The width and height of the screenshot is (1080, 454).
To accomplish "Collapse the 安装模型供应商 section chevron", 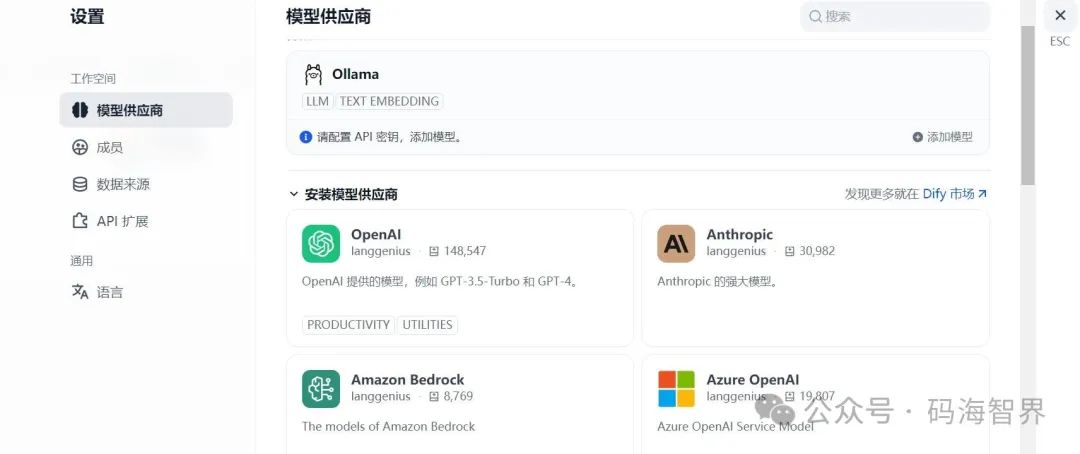I will click(x=294, y=195).
